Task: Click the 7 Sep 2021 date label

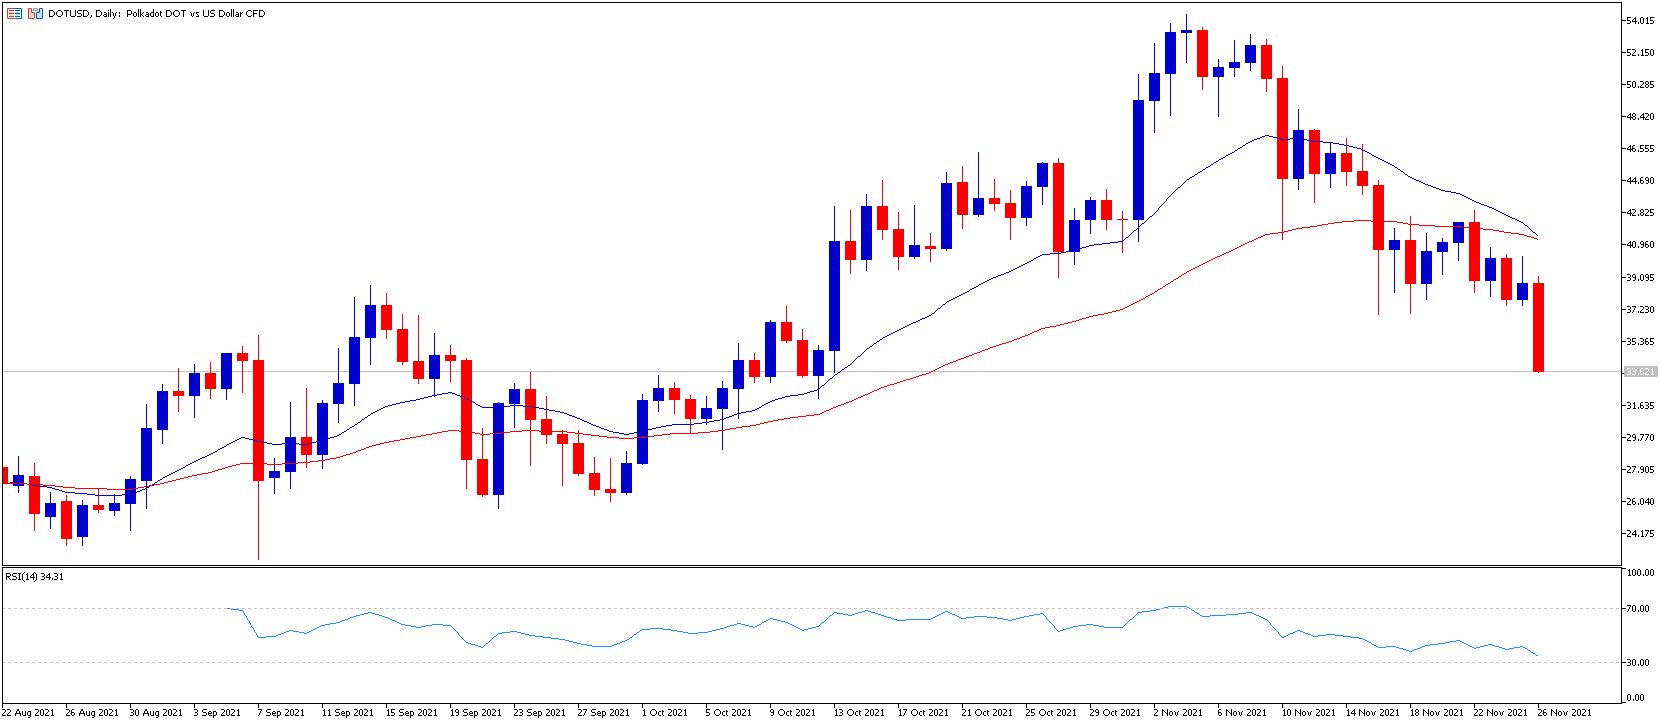Action: point(281,713)
